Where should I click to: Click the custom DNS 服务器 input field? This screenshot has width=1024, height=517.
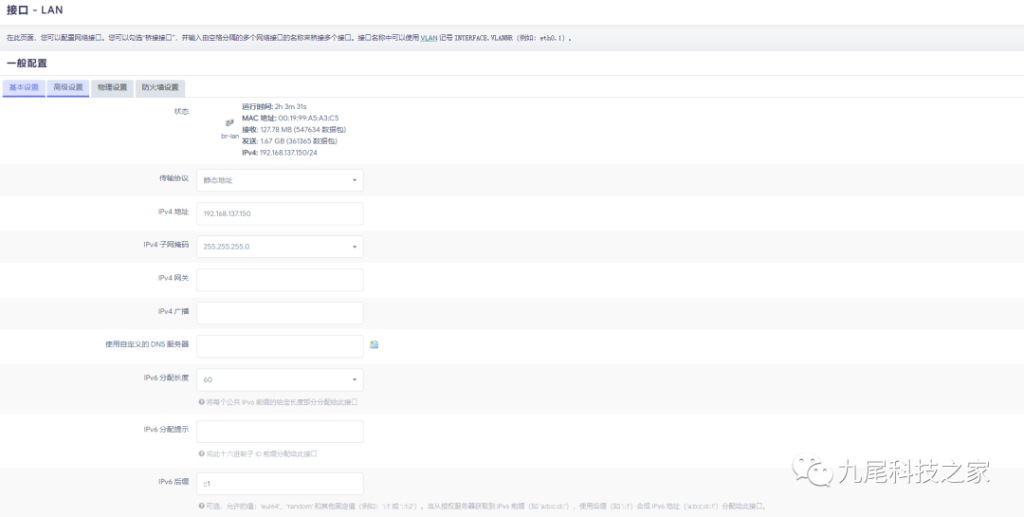279,345
